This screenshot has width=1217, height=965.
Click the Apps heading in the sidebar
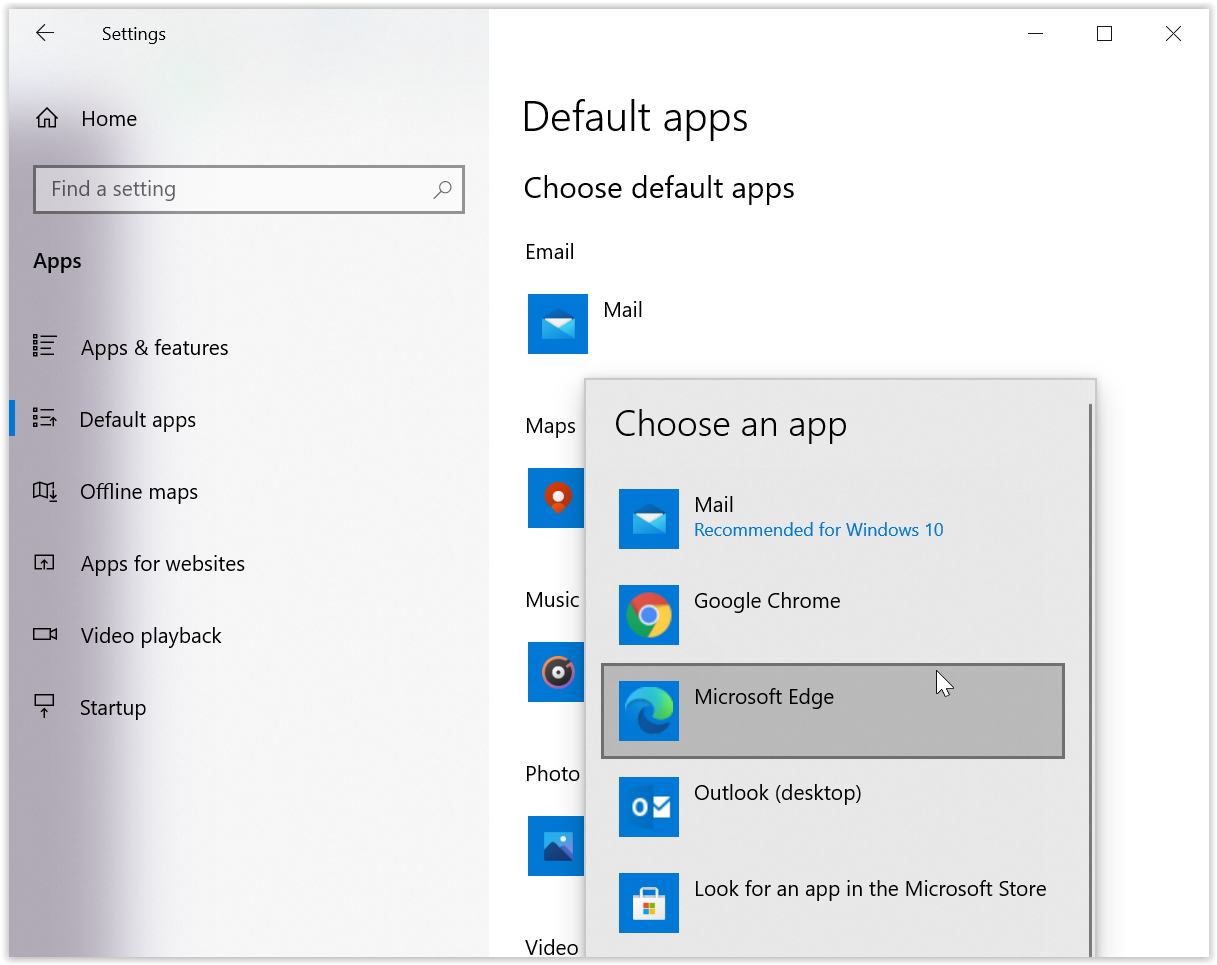click(x=57, y=262)
